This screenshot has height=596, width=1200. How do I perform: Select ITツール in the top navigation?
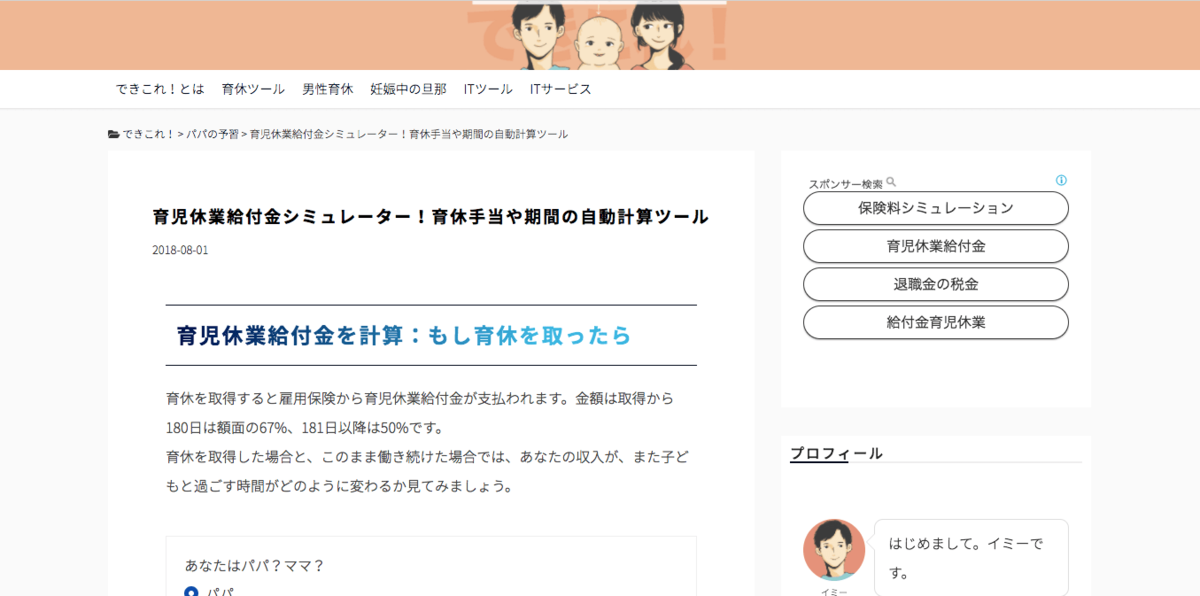(x=488, y=89)
